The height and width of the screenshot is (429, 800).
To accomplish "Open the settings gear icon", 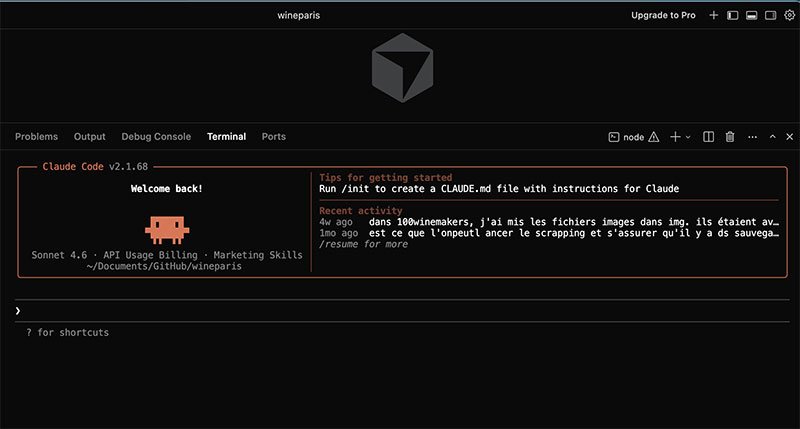I will click(789, 16).
